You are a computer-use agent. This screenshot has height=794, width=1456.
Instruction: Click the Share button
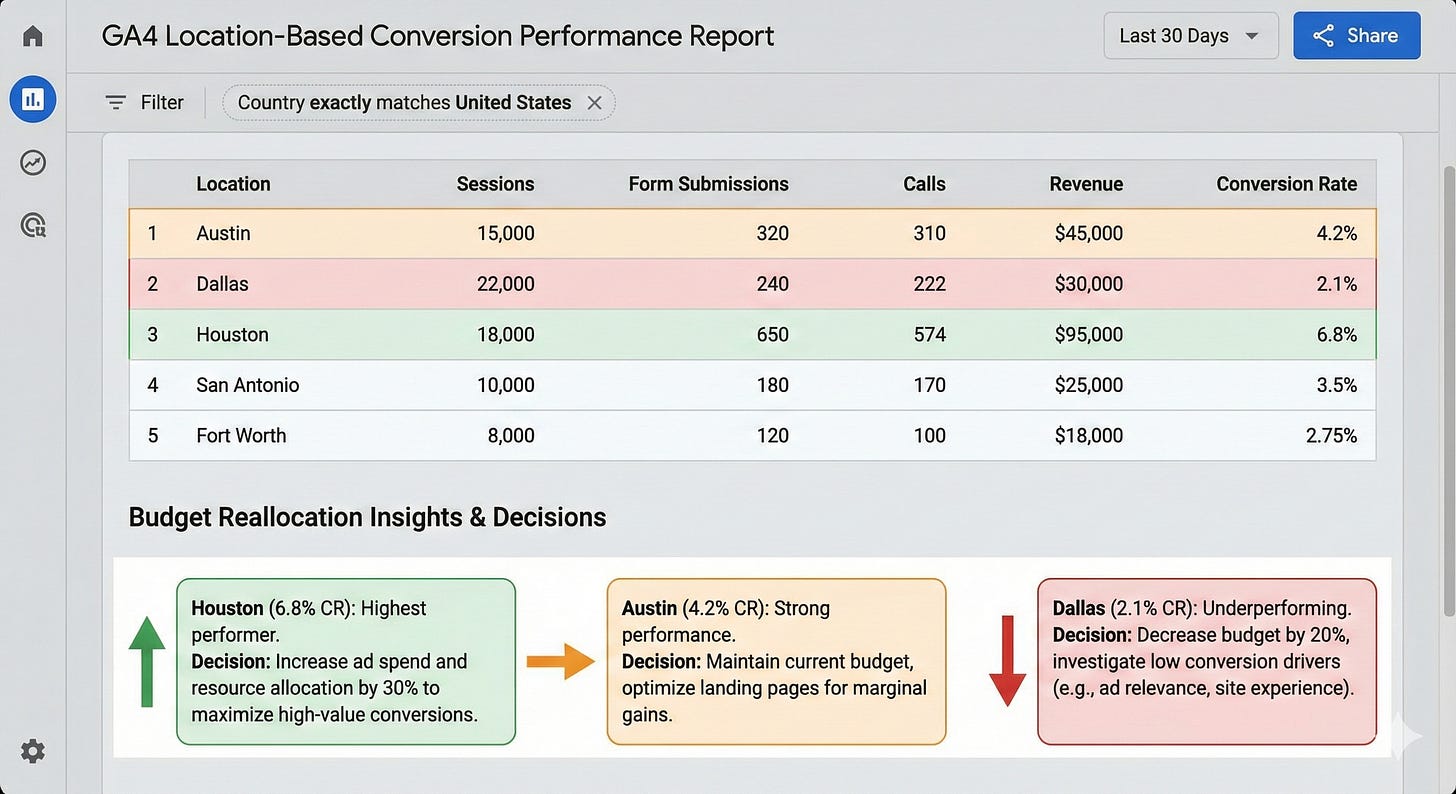tap(1356, 35)
